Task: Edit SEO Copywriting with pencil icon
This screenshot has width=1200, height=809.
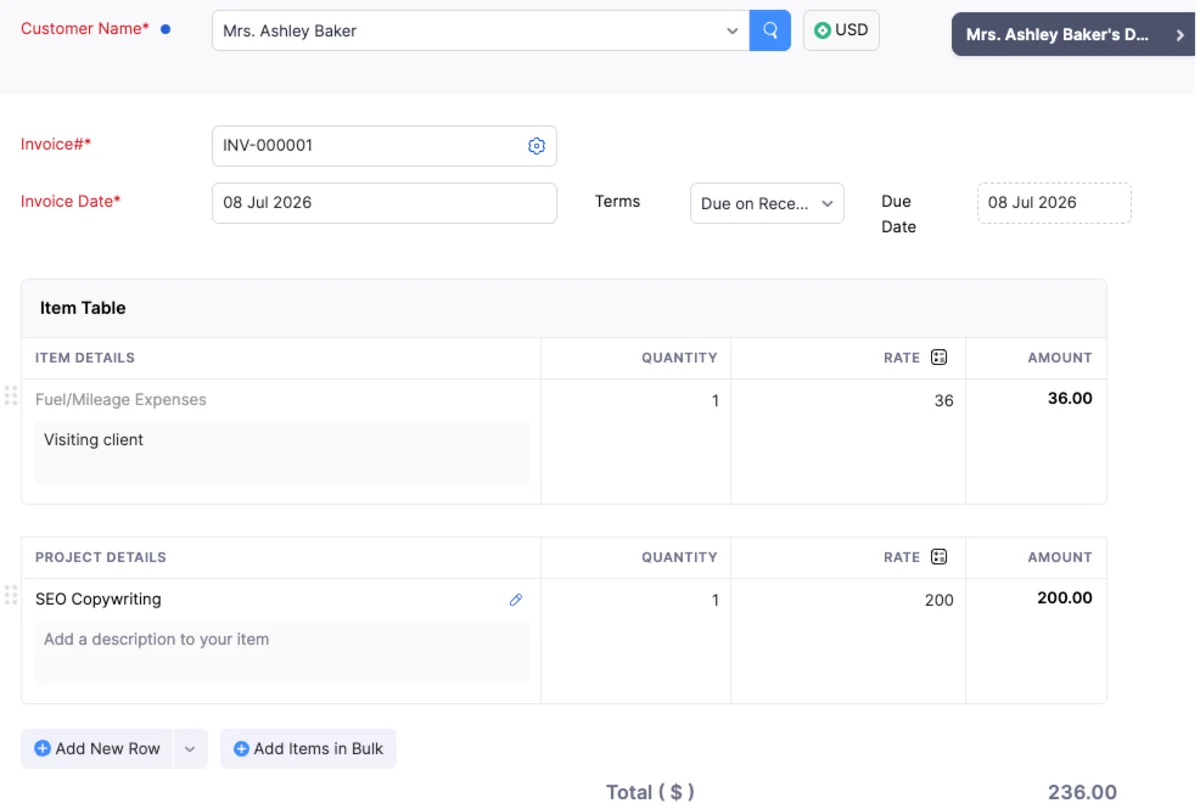Action: click(x=516, y=600)
